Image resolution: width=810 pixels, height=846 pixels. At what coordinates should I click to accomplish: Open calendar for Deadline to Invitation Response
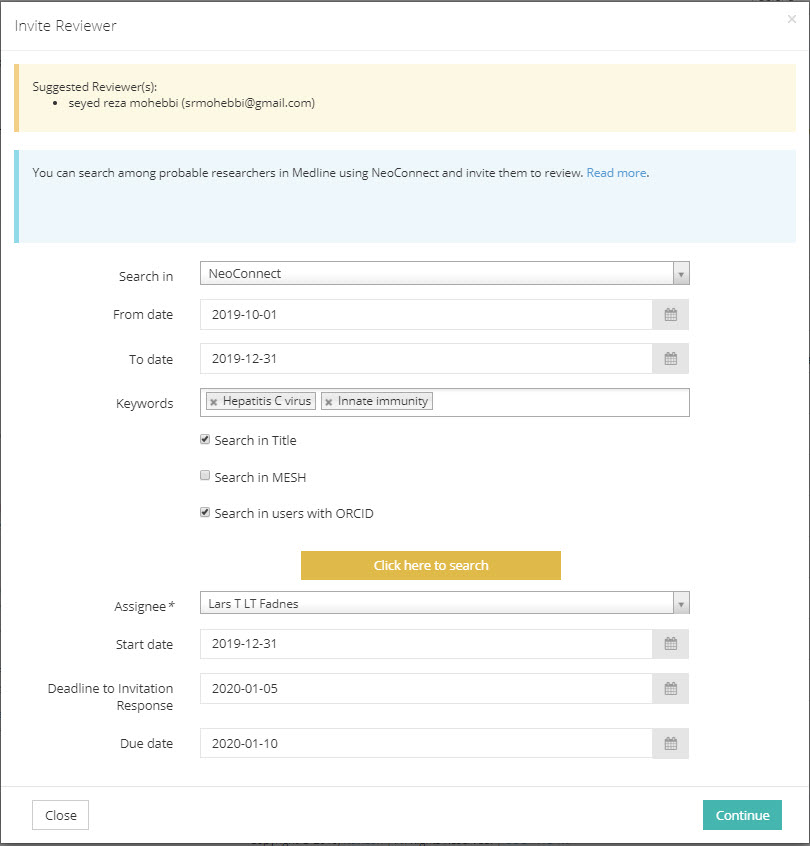tap(670, 688)
